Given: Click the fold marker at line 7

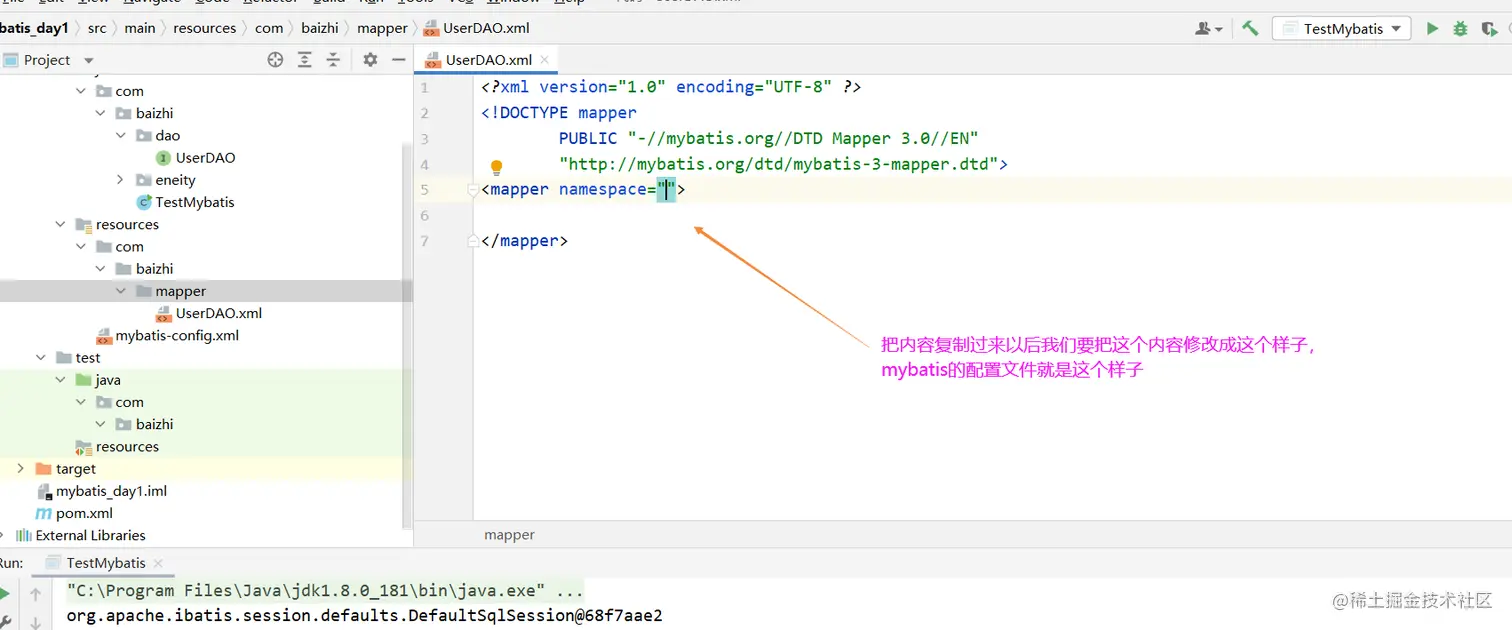Looking at the screenshot, I should pos(473,241).
